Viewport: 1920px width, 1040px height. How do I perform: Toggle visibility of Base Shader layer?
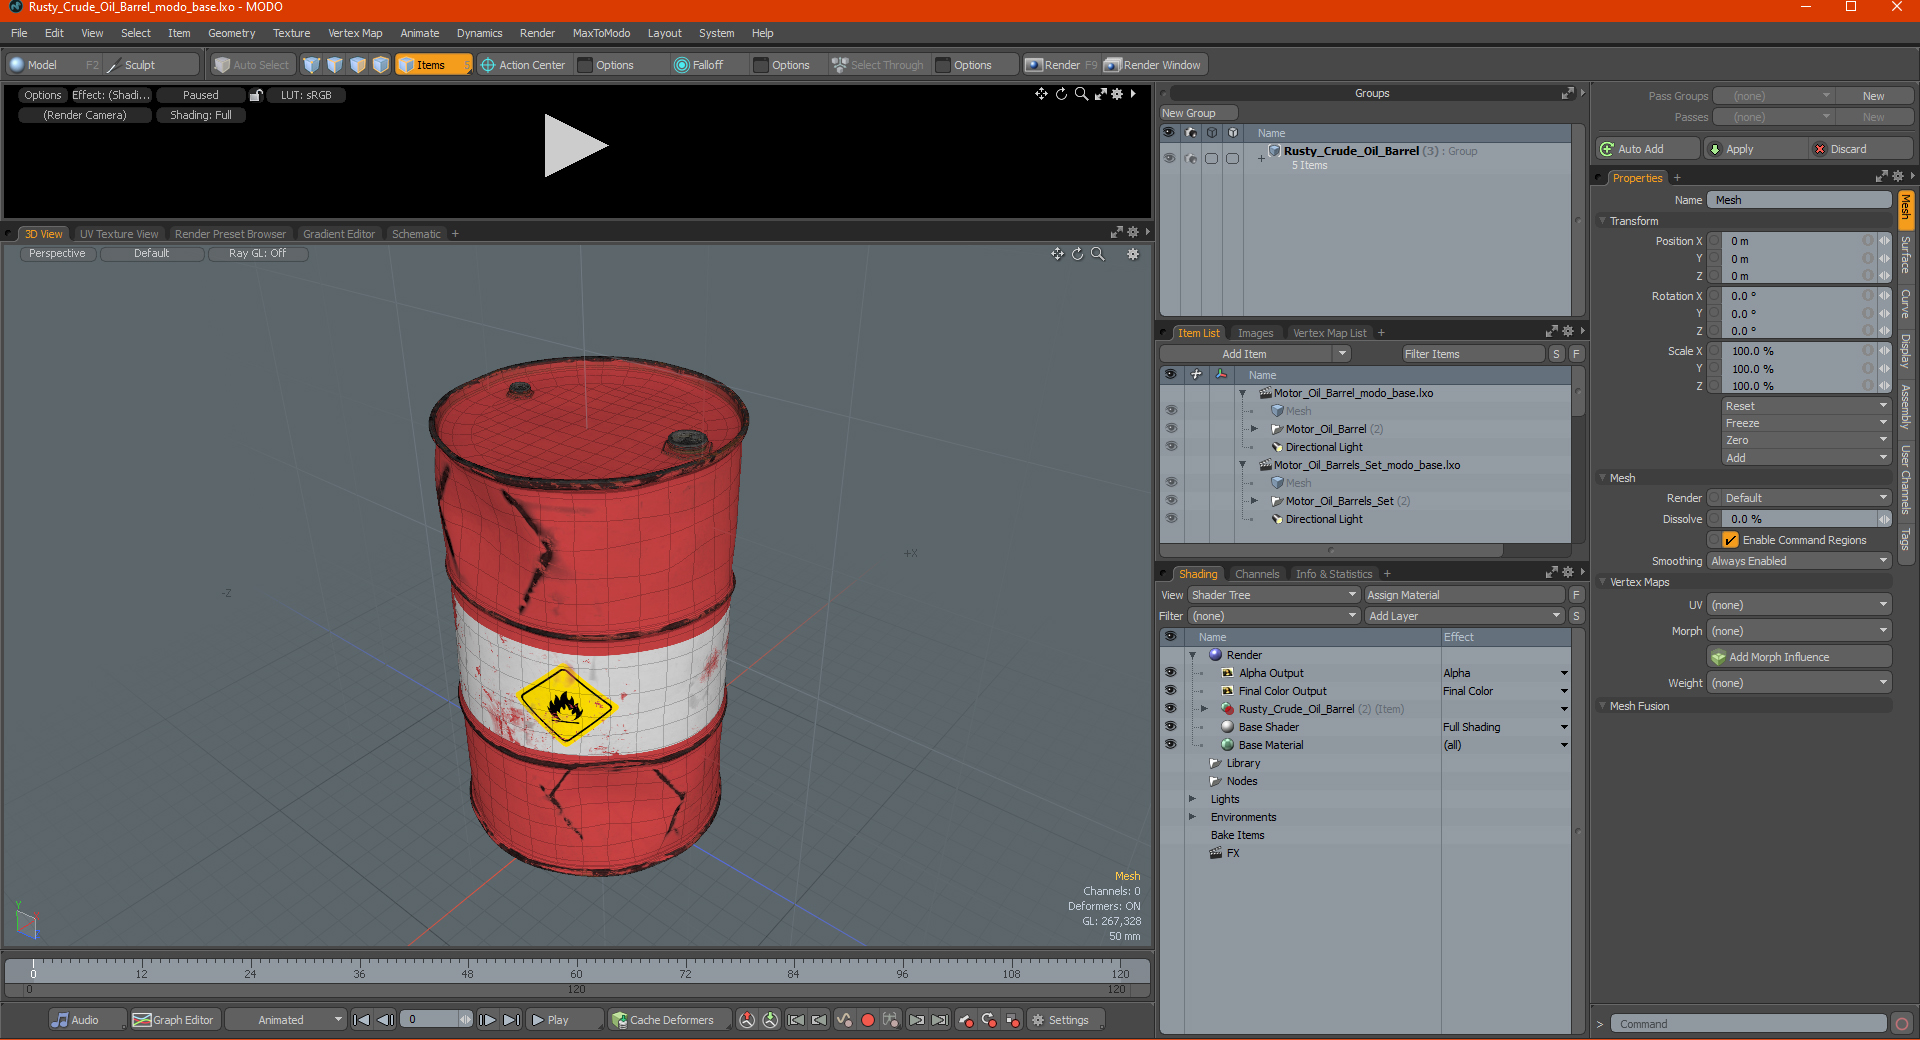coord(1170,727)
